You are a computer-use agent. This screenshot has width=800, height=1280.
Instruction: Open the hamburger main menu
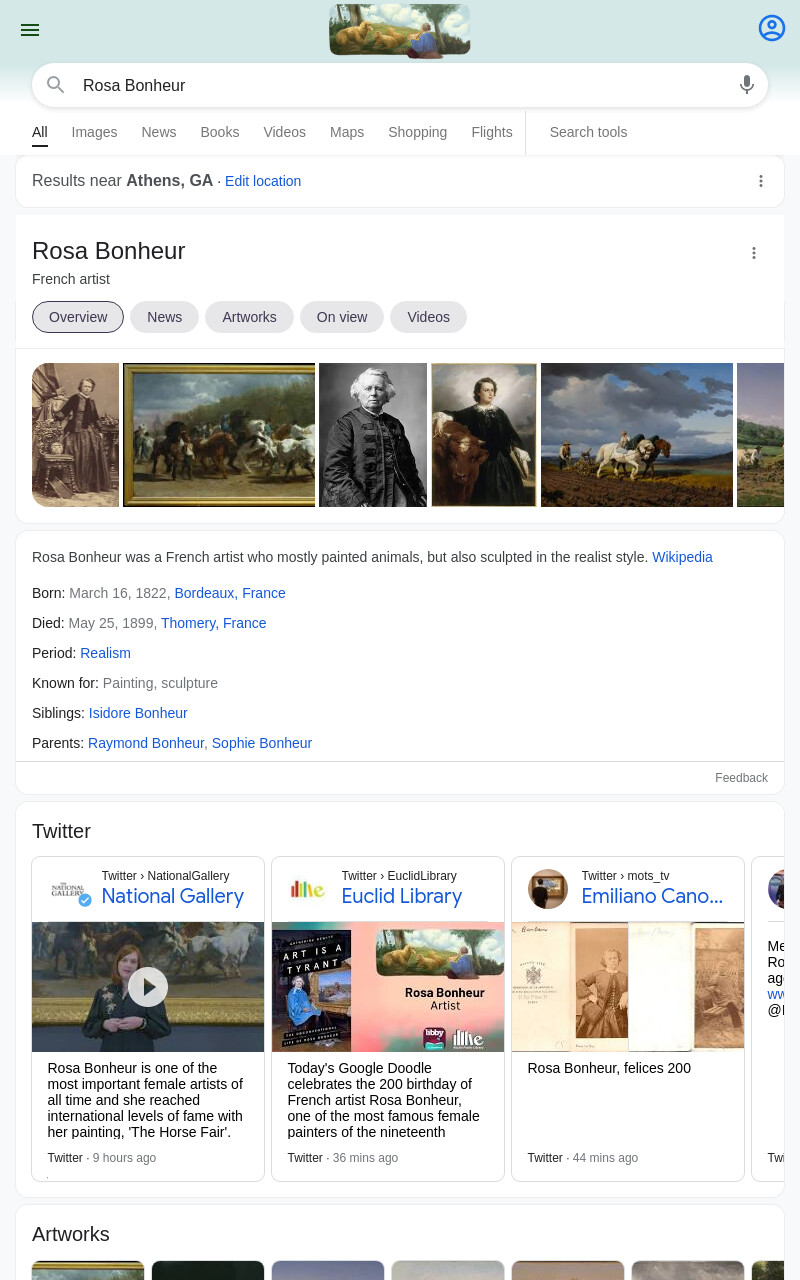tap(30, 30)
